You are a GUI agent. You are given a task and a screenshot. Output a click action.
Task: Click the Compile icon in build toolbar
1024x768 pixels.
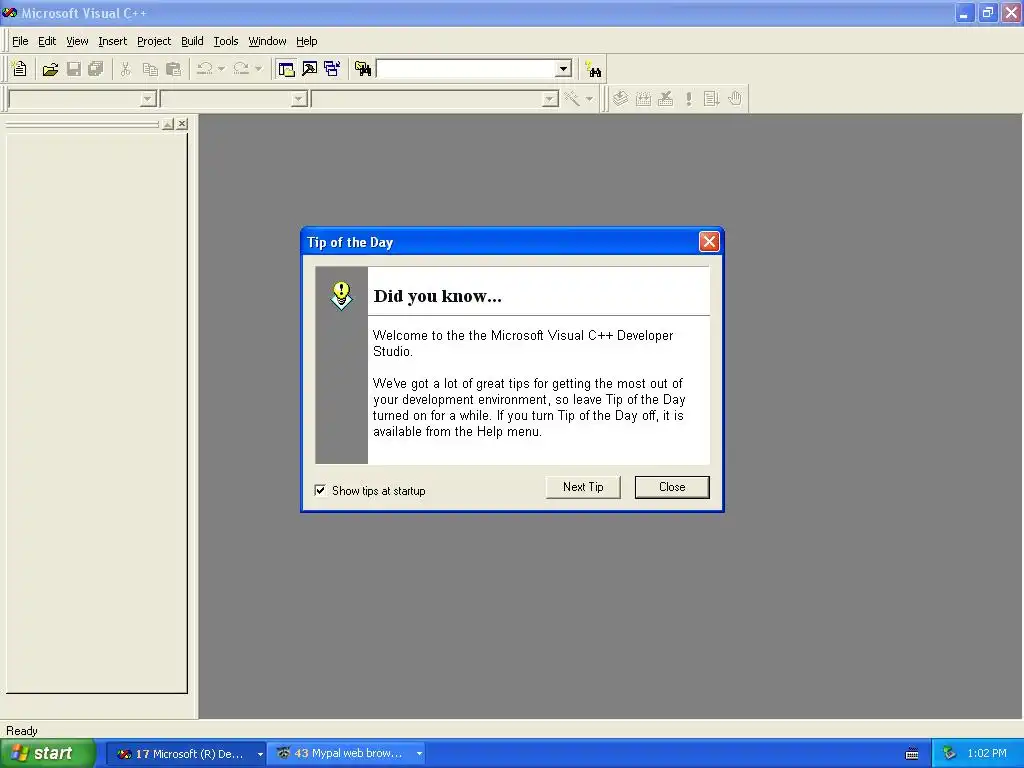click(x=620, y=99)
